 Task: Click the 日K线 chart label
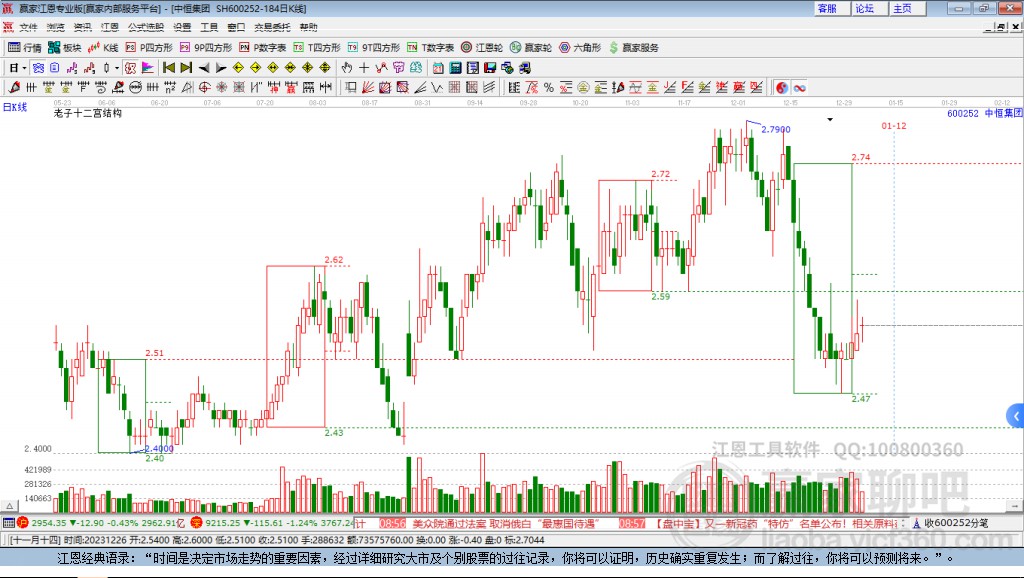click(x=15, y=107)
